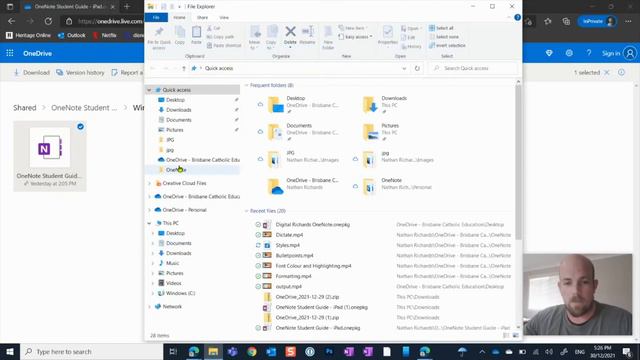Click Select all in the ribbon
This screenshot has width=640, height=360.
tap(441, 28)
